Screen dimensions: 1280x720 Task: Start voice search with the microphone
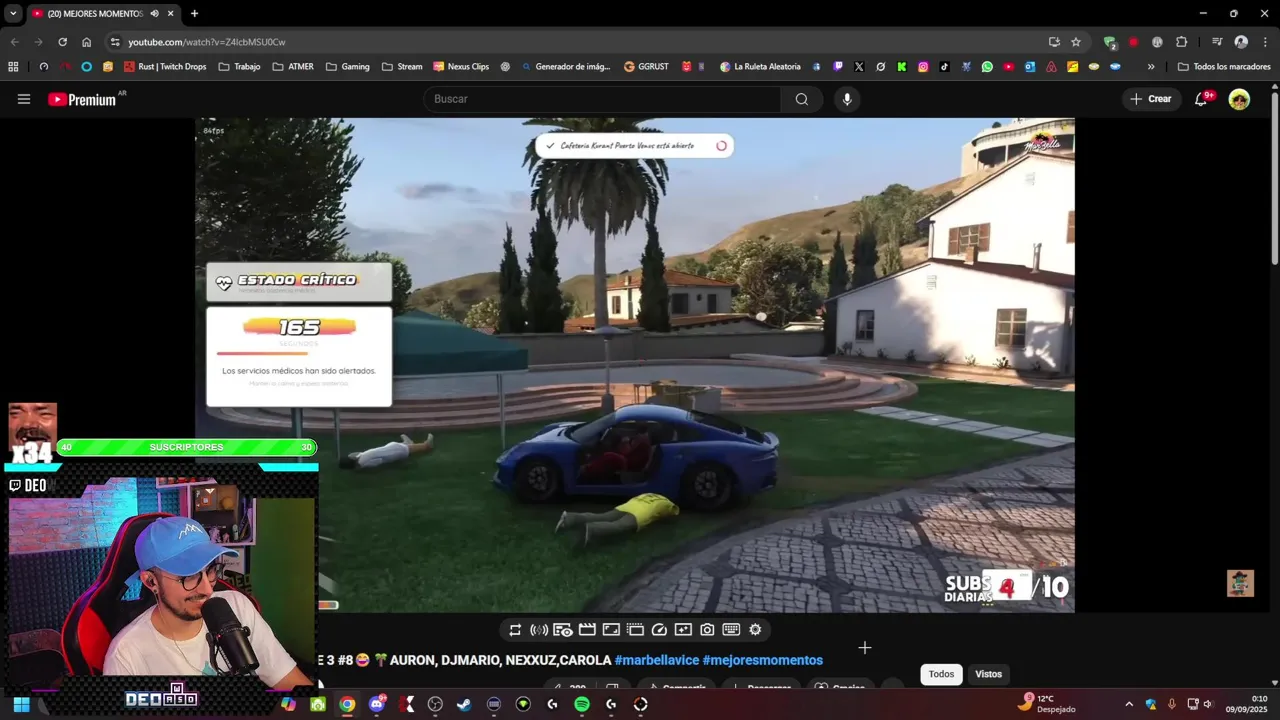click(x=847, y=99)
